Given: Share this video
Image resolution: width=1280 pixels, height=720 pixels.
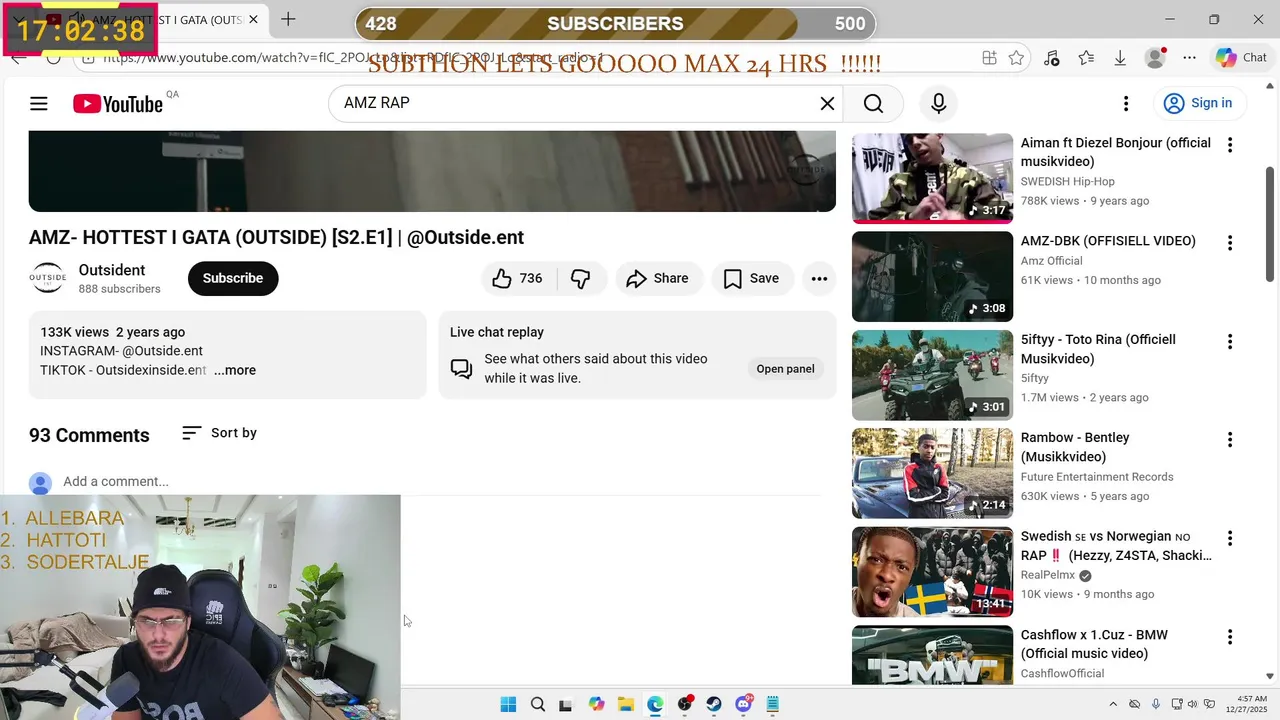Looking at the screenshot, I should (658, 278).
